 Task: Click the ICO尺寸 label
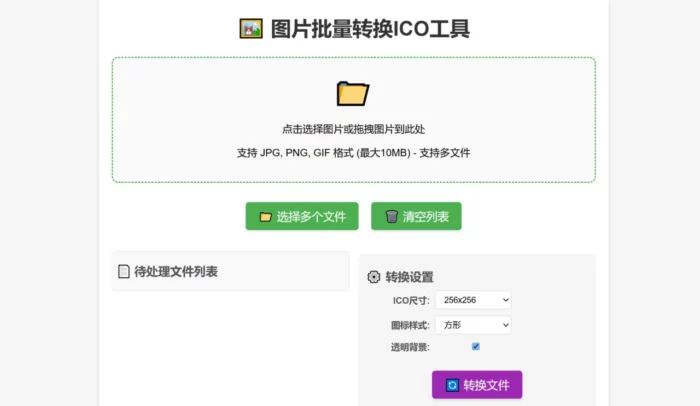pyautogui.click(x=411, y=301)
